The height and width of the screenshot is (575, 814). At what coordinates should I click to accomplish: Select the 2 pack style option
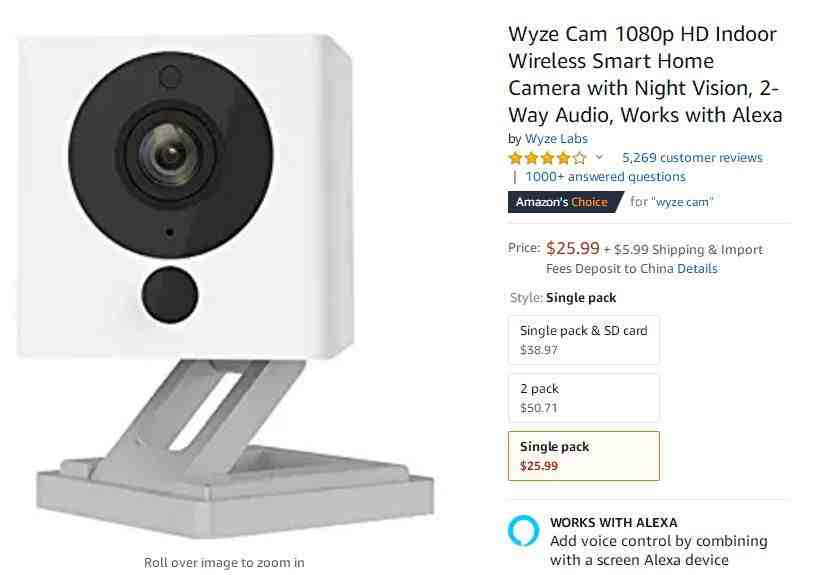coord(584,398)
